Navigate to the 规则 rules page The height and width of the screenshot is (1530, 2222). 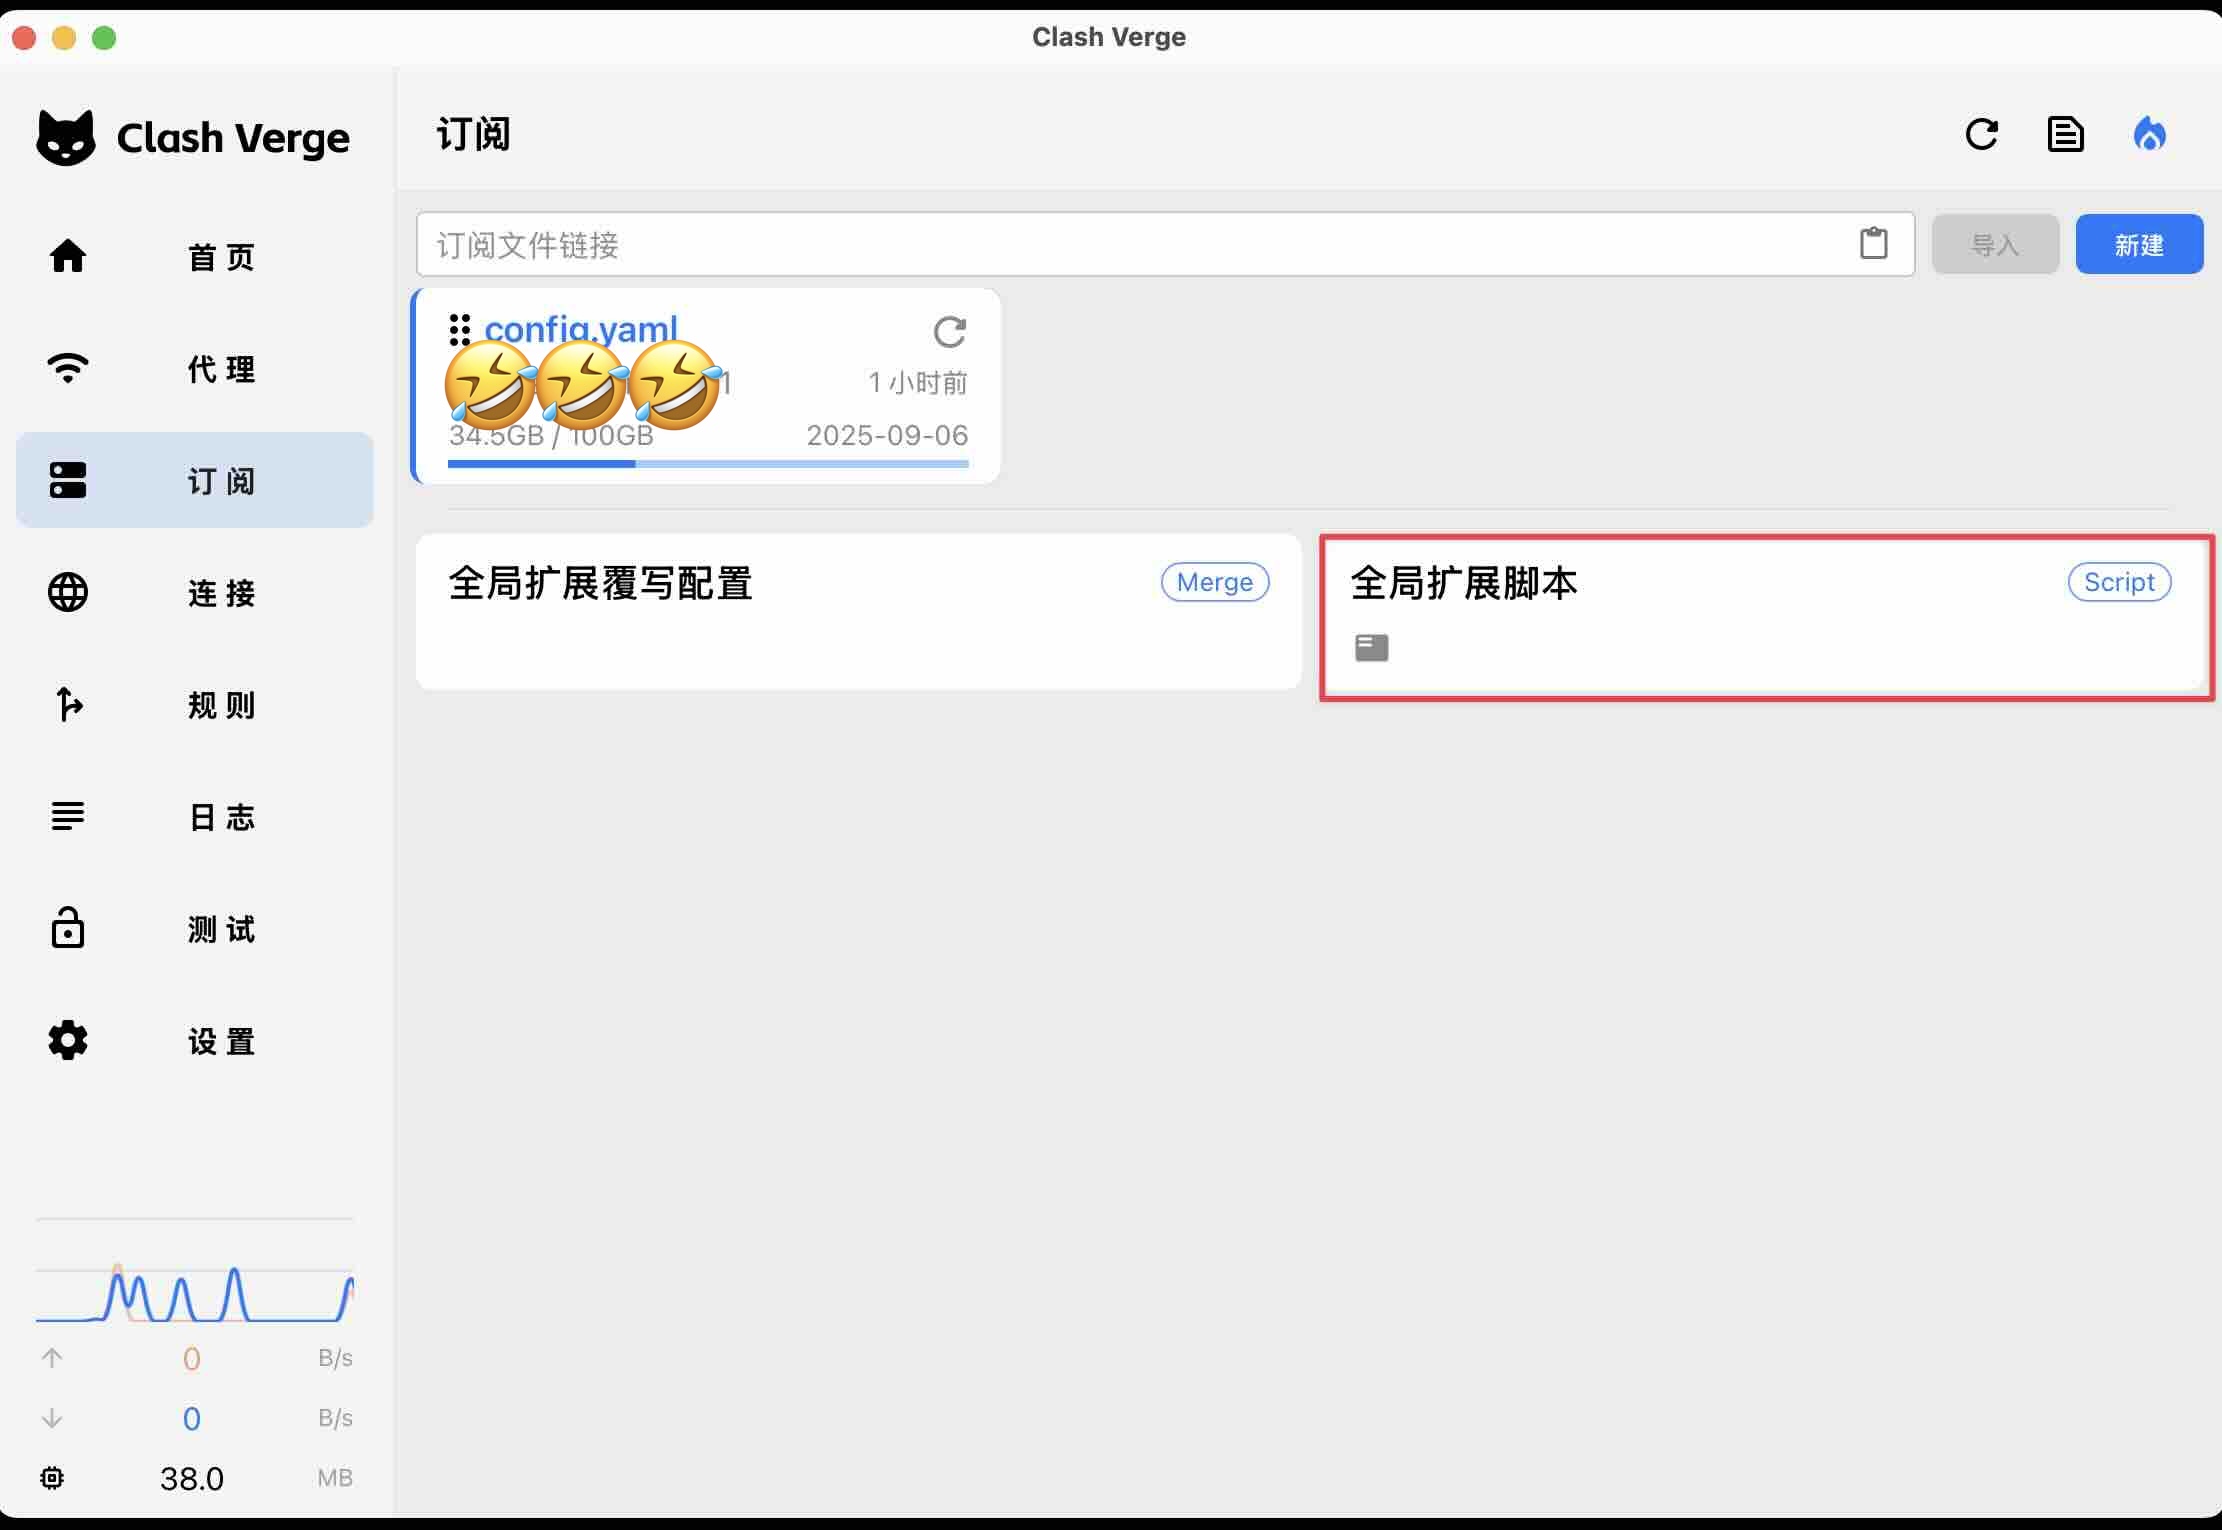[195, 705]
